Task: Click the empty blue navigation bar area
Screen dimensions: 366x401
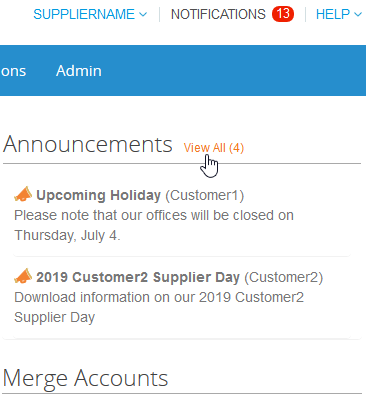Action: tap(233, 71)
